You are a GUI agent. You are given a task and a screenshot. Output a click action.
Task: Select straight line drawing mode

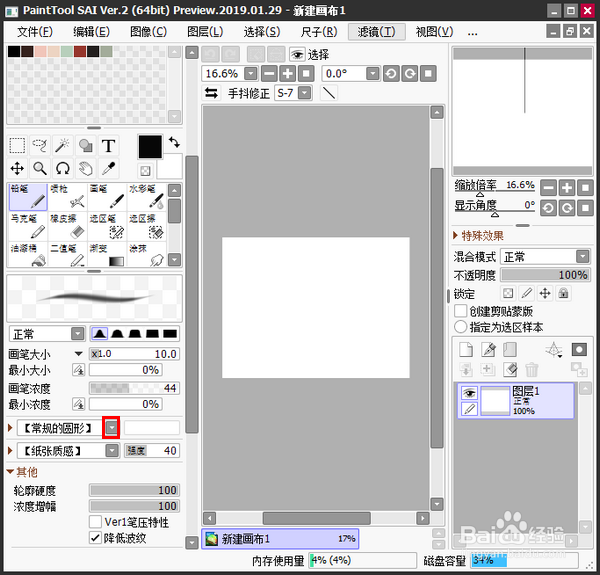coord(329,93)
